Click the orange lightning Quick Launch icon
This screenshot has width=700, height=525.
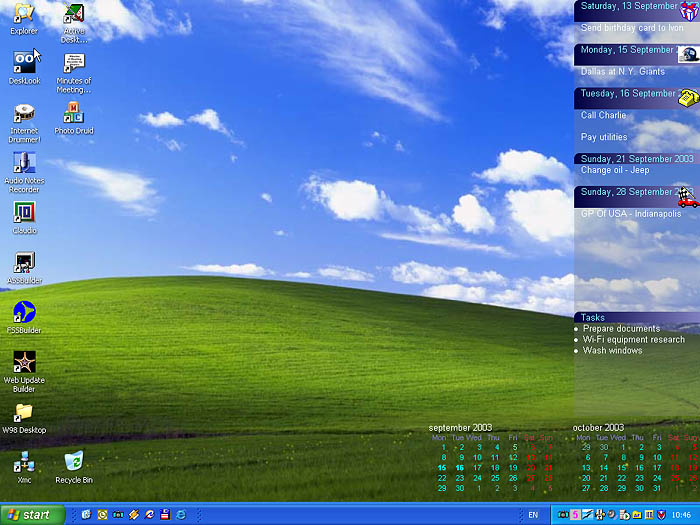(133, 515)
